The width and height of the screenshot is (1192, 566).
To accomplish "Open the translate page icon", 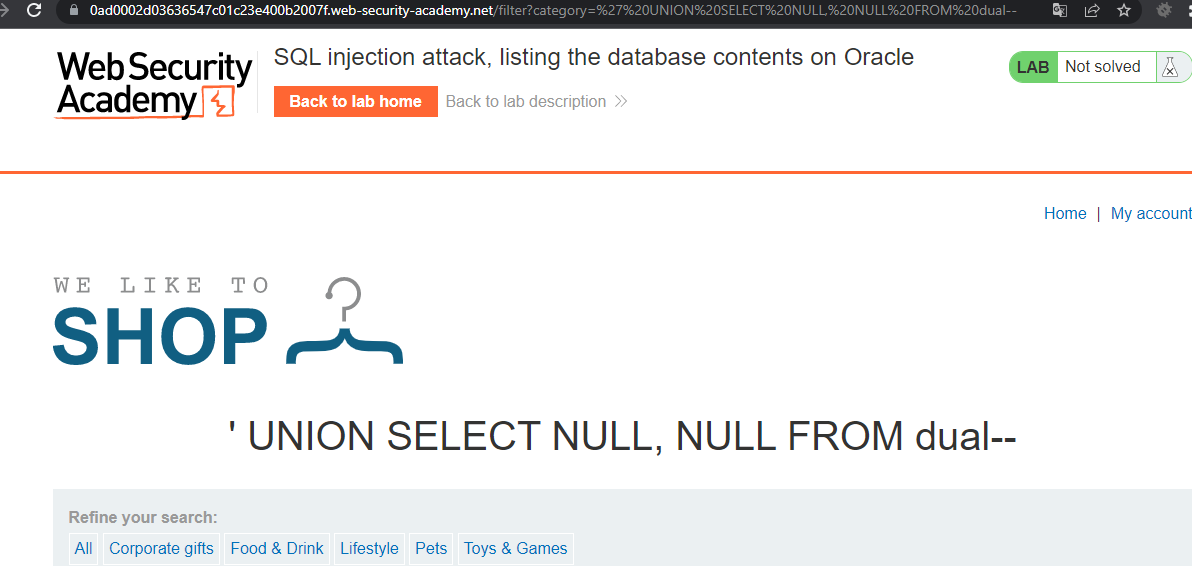I will 1061,11.
